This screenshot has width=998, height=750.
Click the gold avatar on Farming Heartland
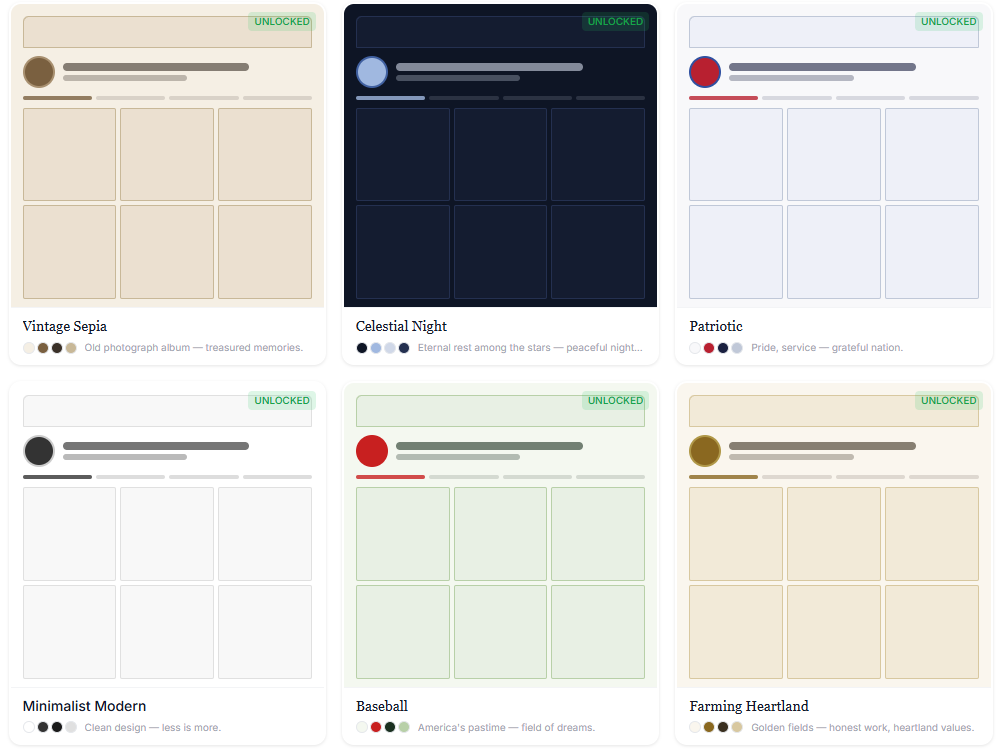click(704, 451)
